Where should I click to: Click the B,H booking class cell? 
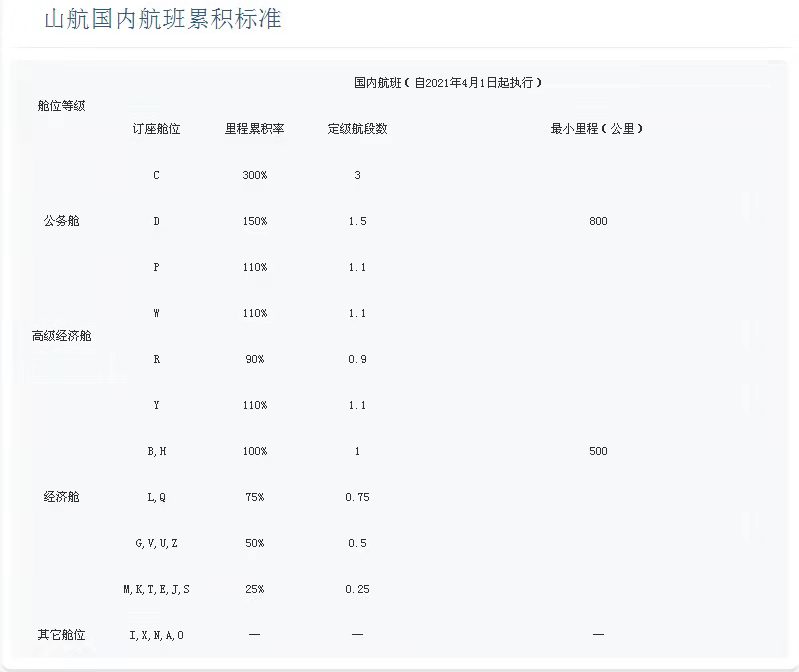[156, 451]
